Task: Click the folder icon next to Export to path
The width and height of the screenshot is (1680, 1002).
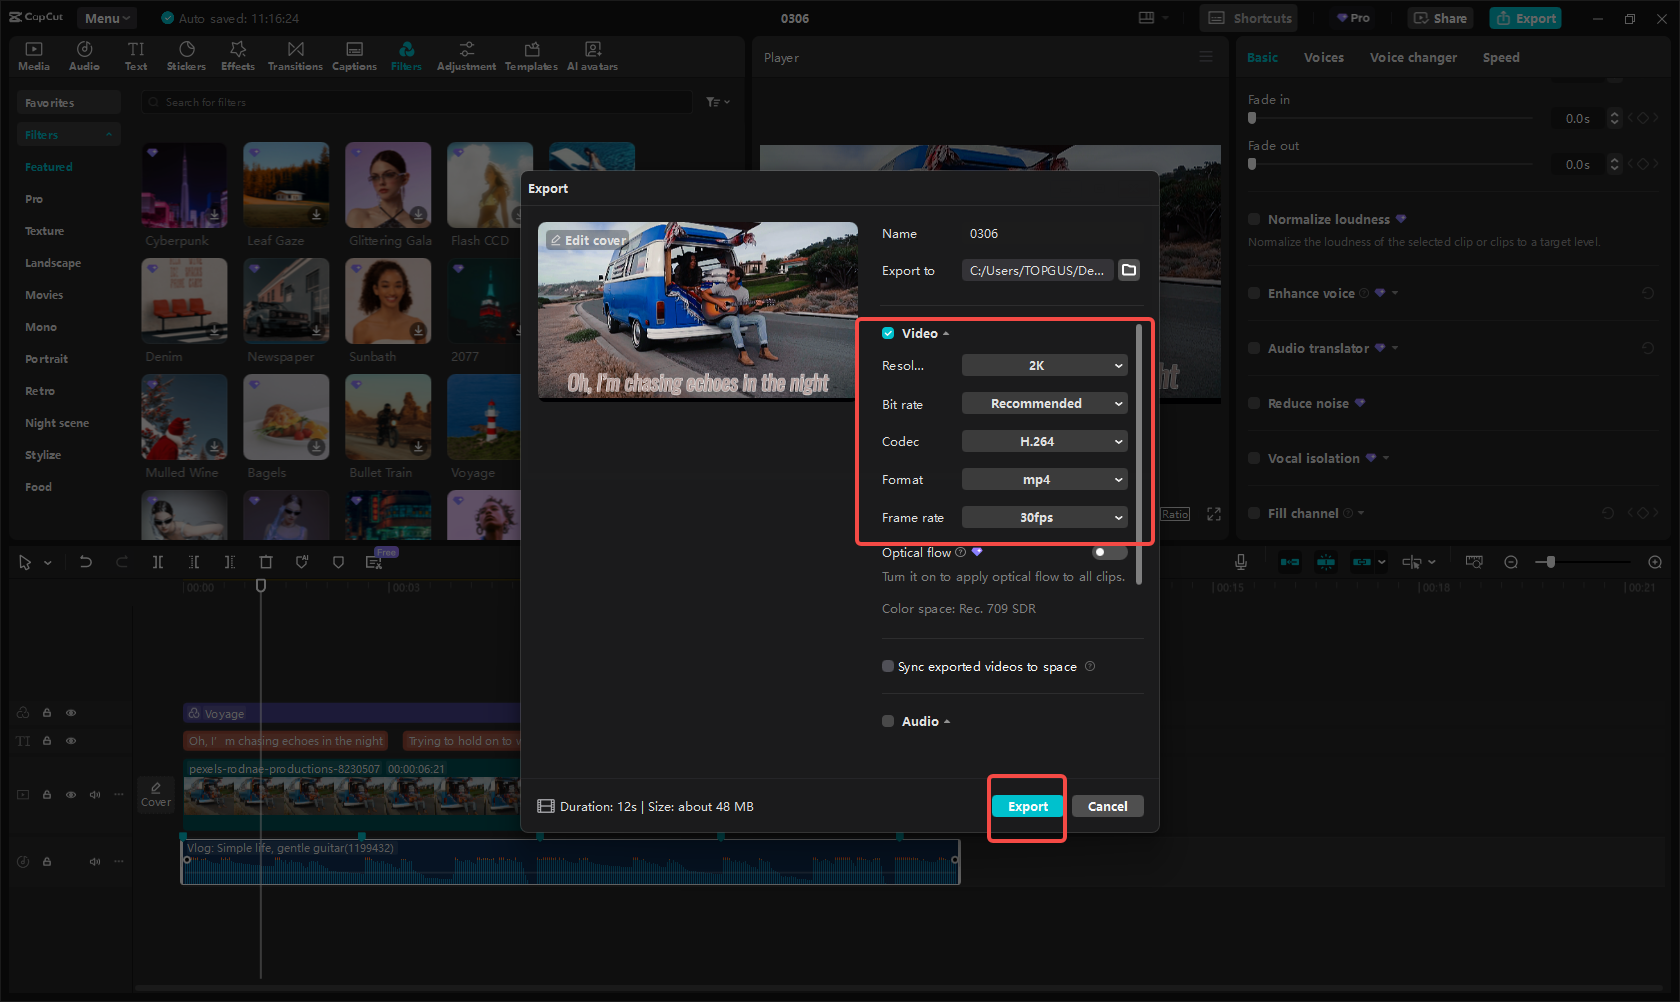Action: tap(1129, 270)
